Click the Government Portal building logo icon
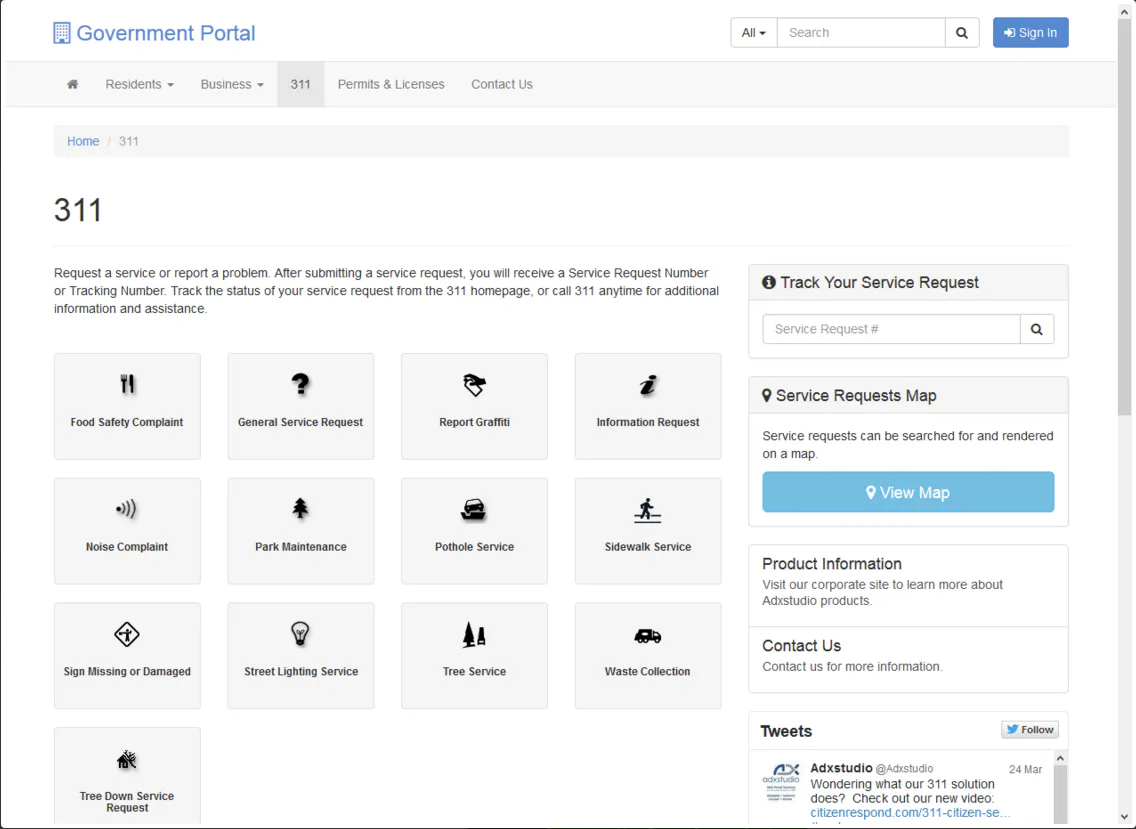Image resolution: width=1136 pixels, height=829 pixels. (62, 33)
